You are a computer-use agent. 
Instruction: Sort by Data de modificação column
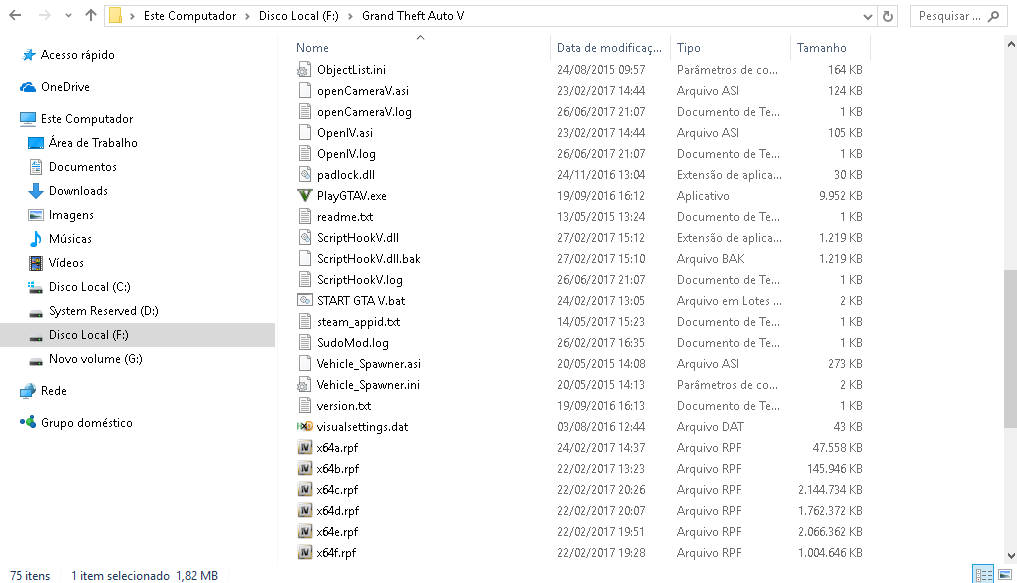[x=609, y=47]
